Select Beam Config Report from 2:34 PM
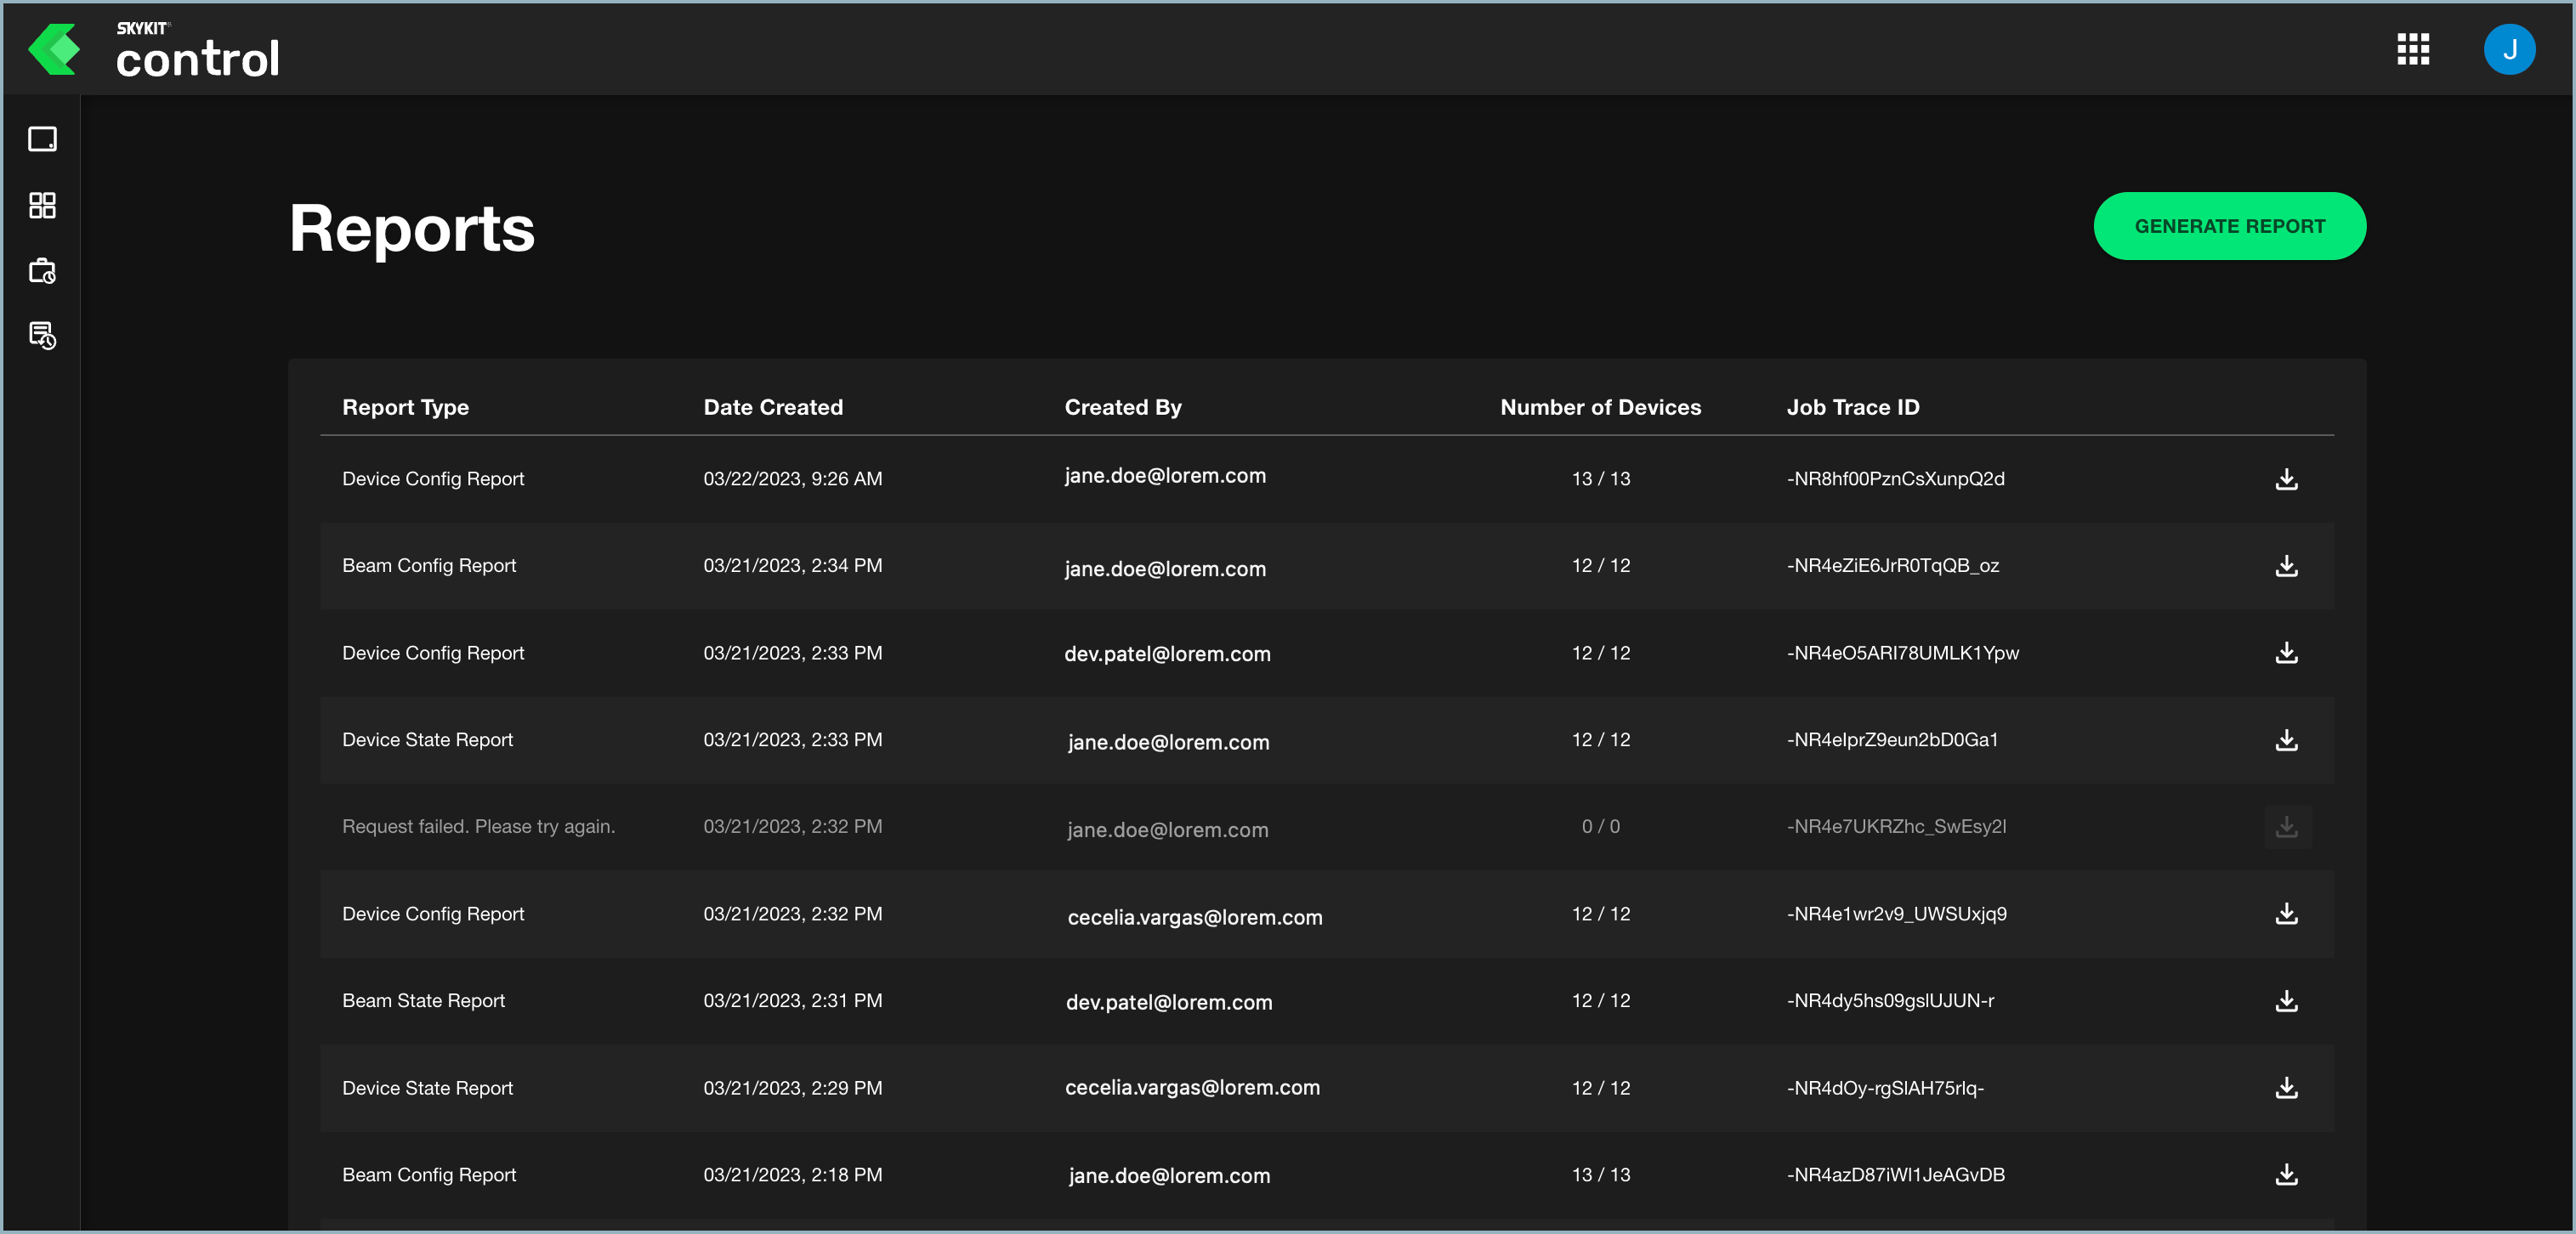 pyautogui.click(x=429, y=566)
